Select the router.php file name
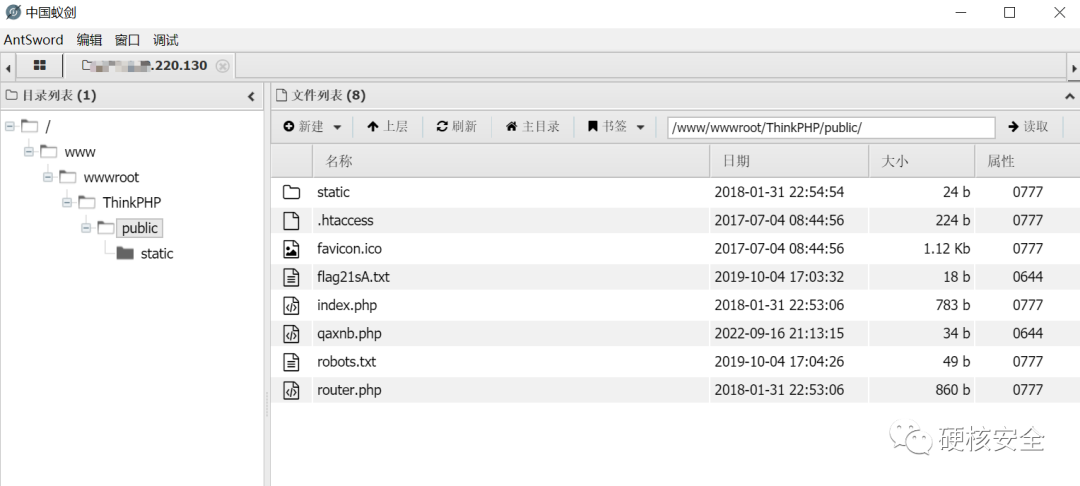This screenshot has height=486, width=1080. coord(349,390)
